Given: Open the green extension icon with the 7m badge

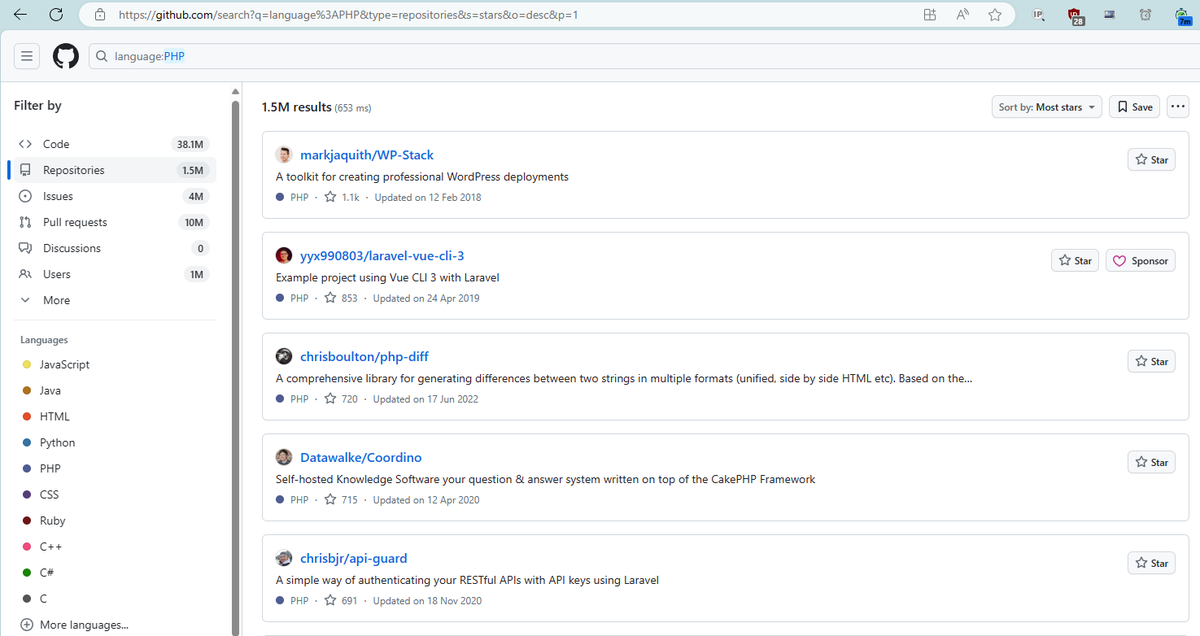Looking at the screenshot, I should click(x=1181, y=16).
